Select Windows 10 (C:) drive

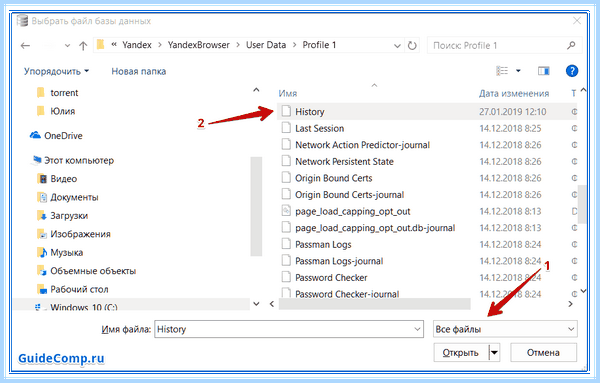[x=84, y=306]
